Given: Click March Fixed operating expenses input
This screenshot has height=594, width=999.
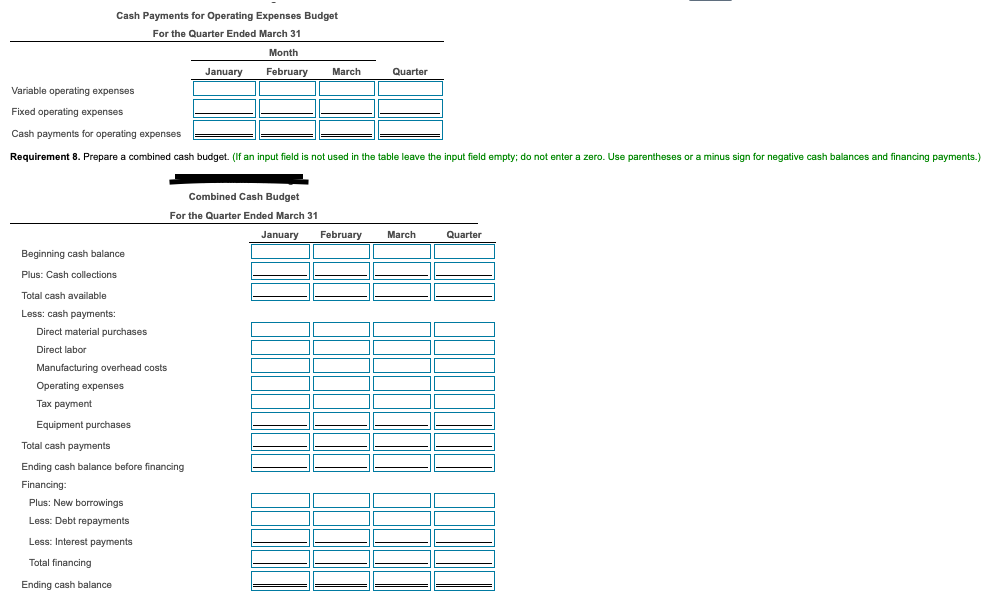Looking at the screenshot, I should pyautogui.click(x=347, y=108).
